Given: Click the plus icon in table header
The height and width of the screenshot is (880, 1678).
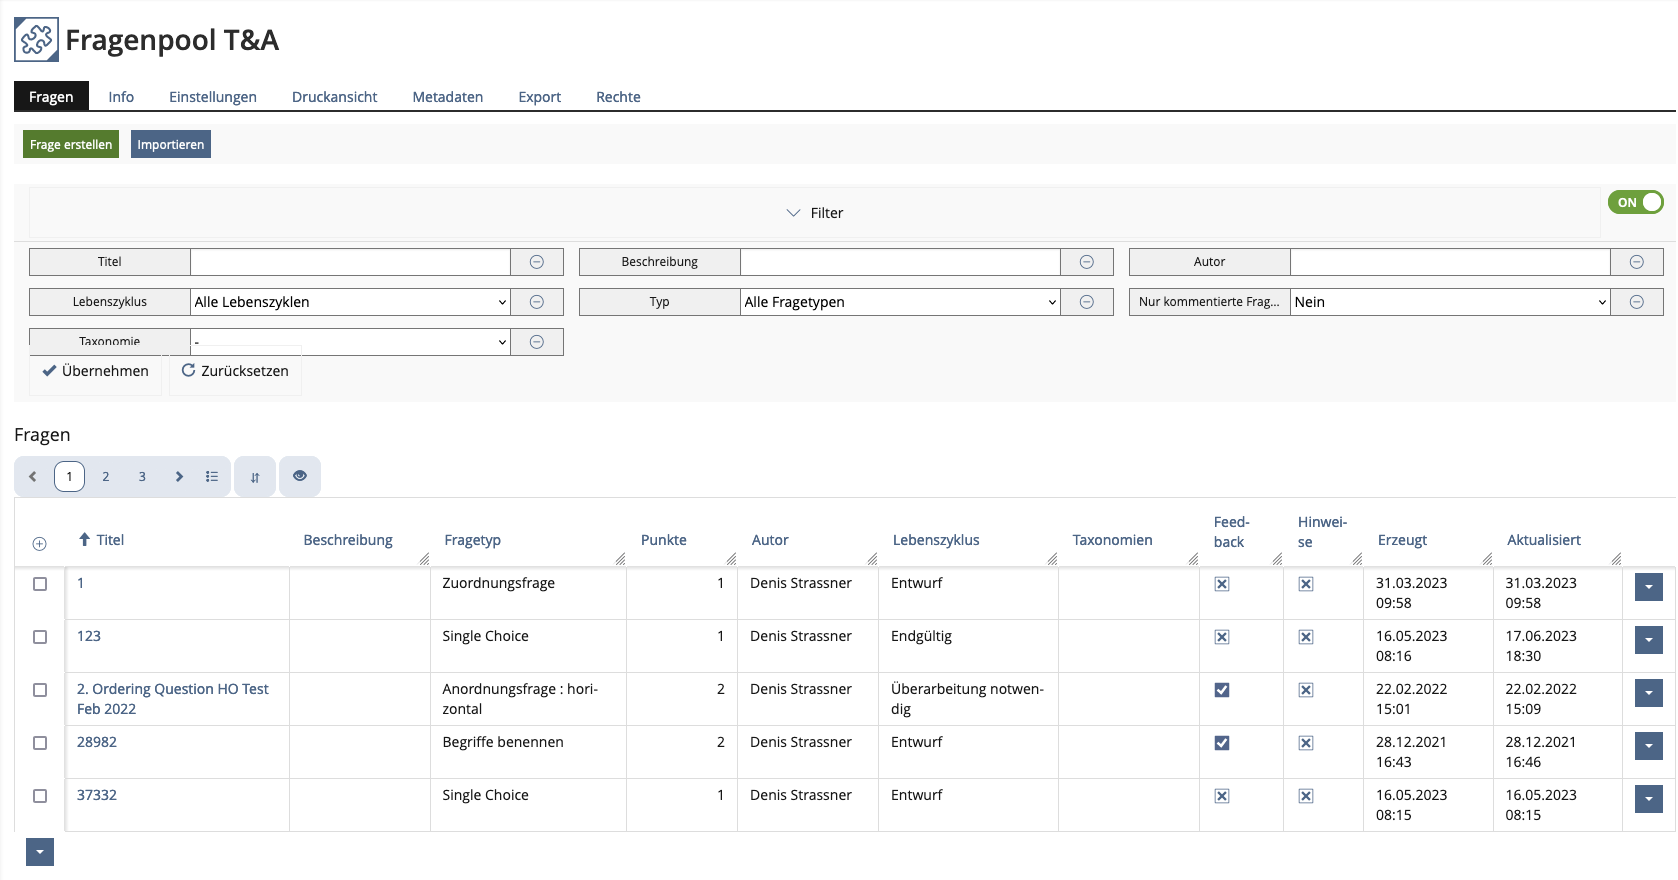Looking at the screenshot, I should (x=40, y=544).
